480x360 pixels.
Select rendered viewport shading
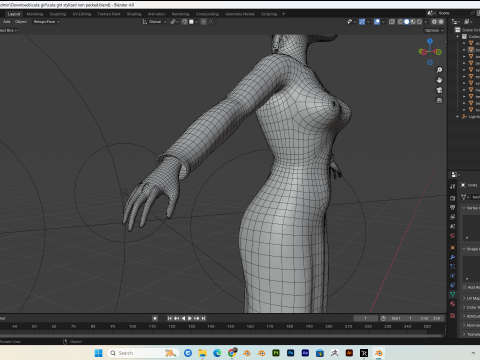419,22
